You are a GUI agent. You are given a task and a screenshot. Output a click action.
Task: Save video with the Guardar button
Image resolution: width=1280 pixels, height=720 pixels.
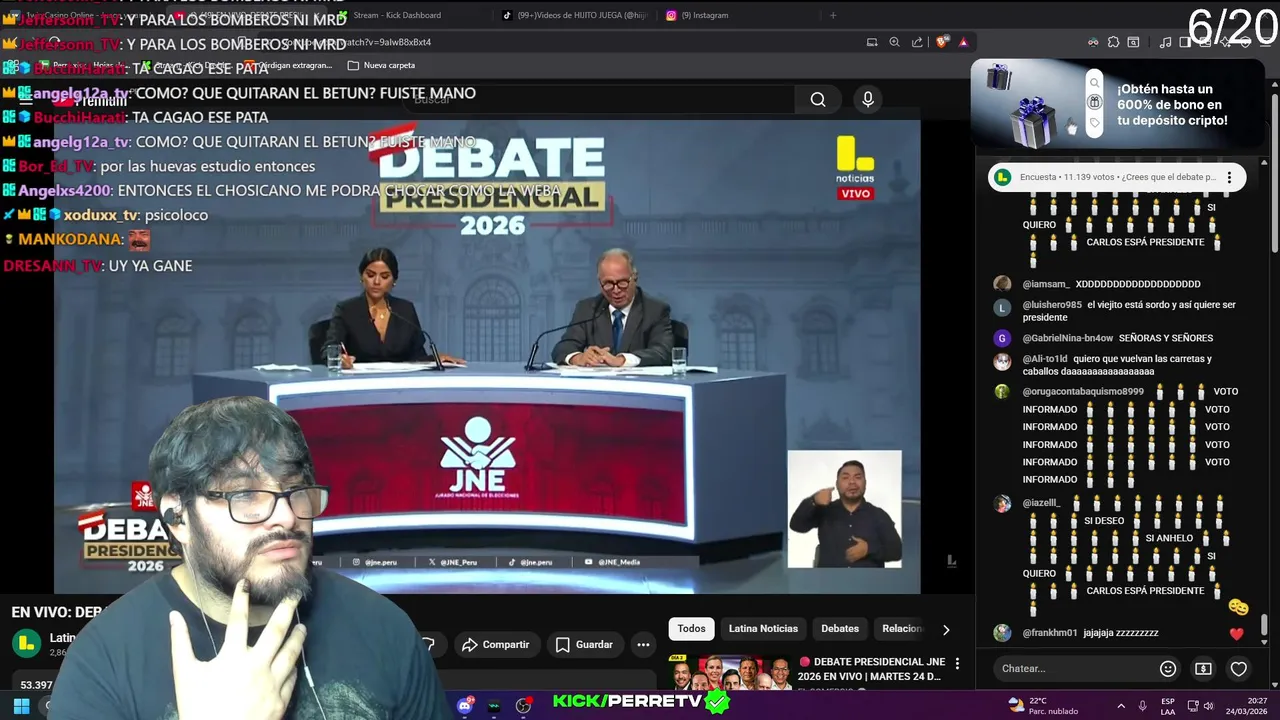click(584, 645)
